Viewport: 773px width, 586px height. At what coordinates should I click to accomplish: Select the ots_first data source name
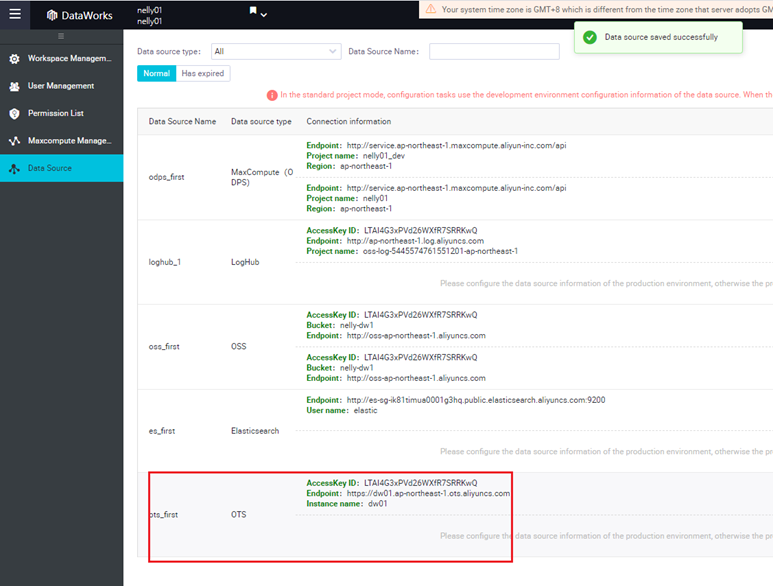(x=163, y=515)
